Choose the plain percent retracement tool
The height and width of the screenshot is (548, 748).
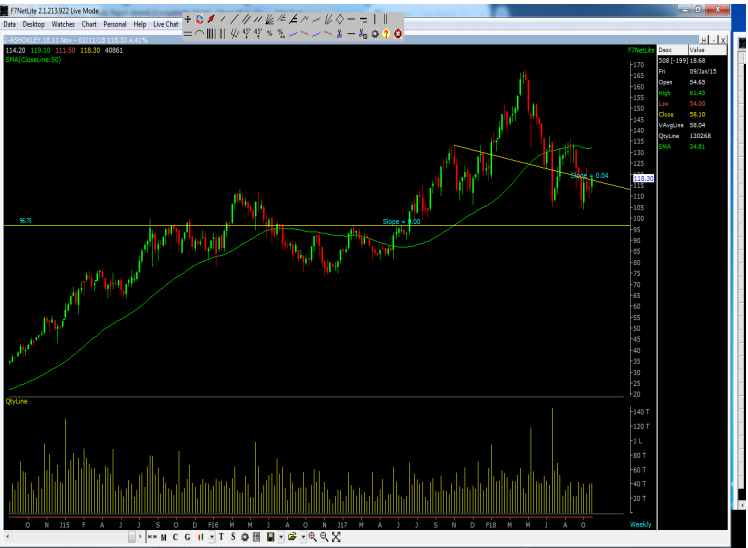pos(270,33)
